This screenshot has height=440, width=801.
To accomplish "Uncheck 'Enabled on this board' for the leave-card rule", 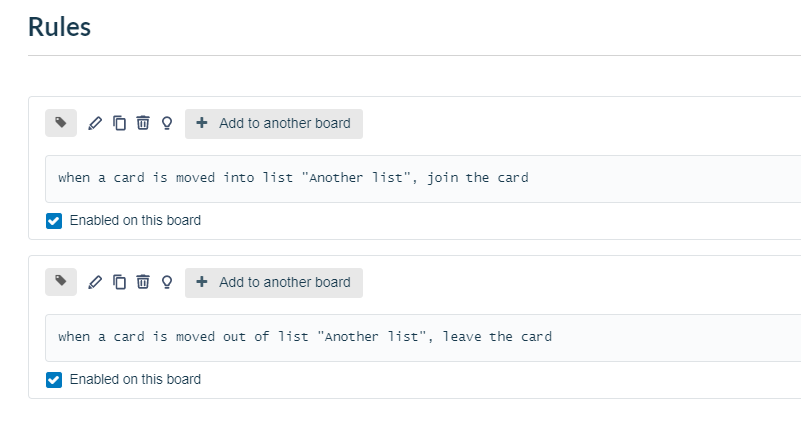I will 54,380.
